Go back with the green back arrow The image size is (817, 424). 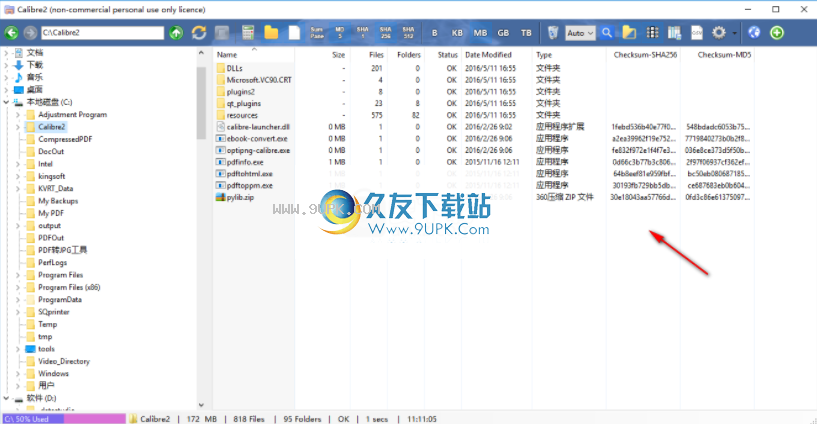pyautogui.click(x=11, y=33)
